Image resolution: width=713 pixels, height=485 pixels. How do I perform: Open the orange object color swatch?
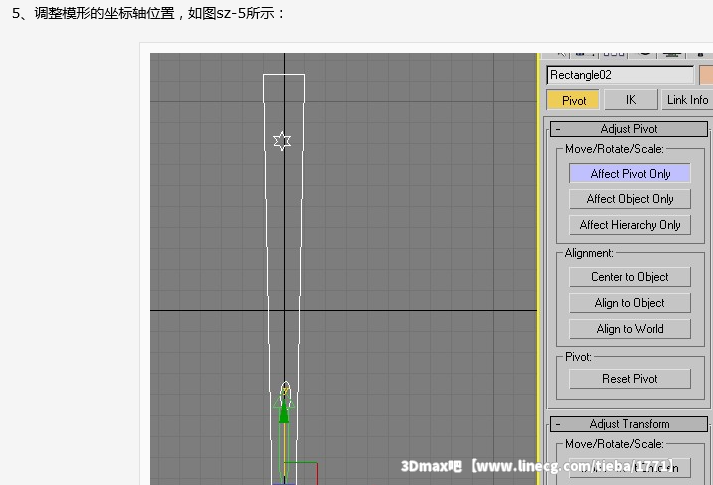click(706, 75)
